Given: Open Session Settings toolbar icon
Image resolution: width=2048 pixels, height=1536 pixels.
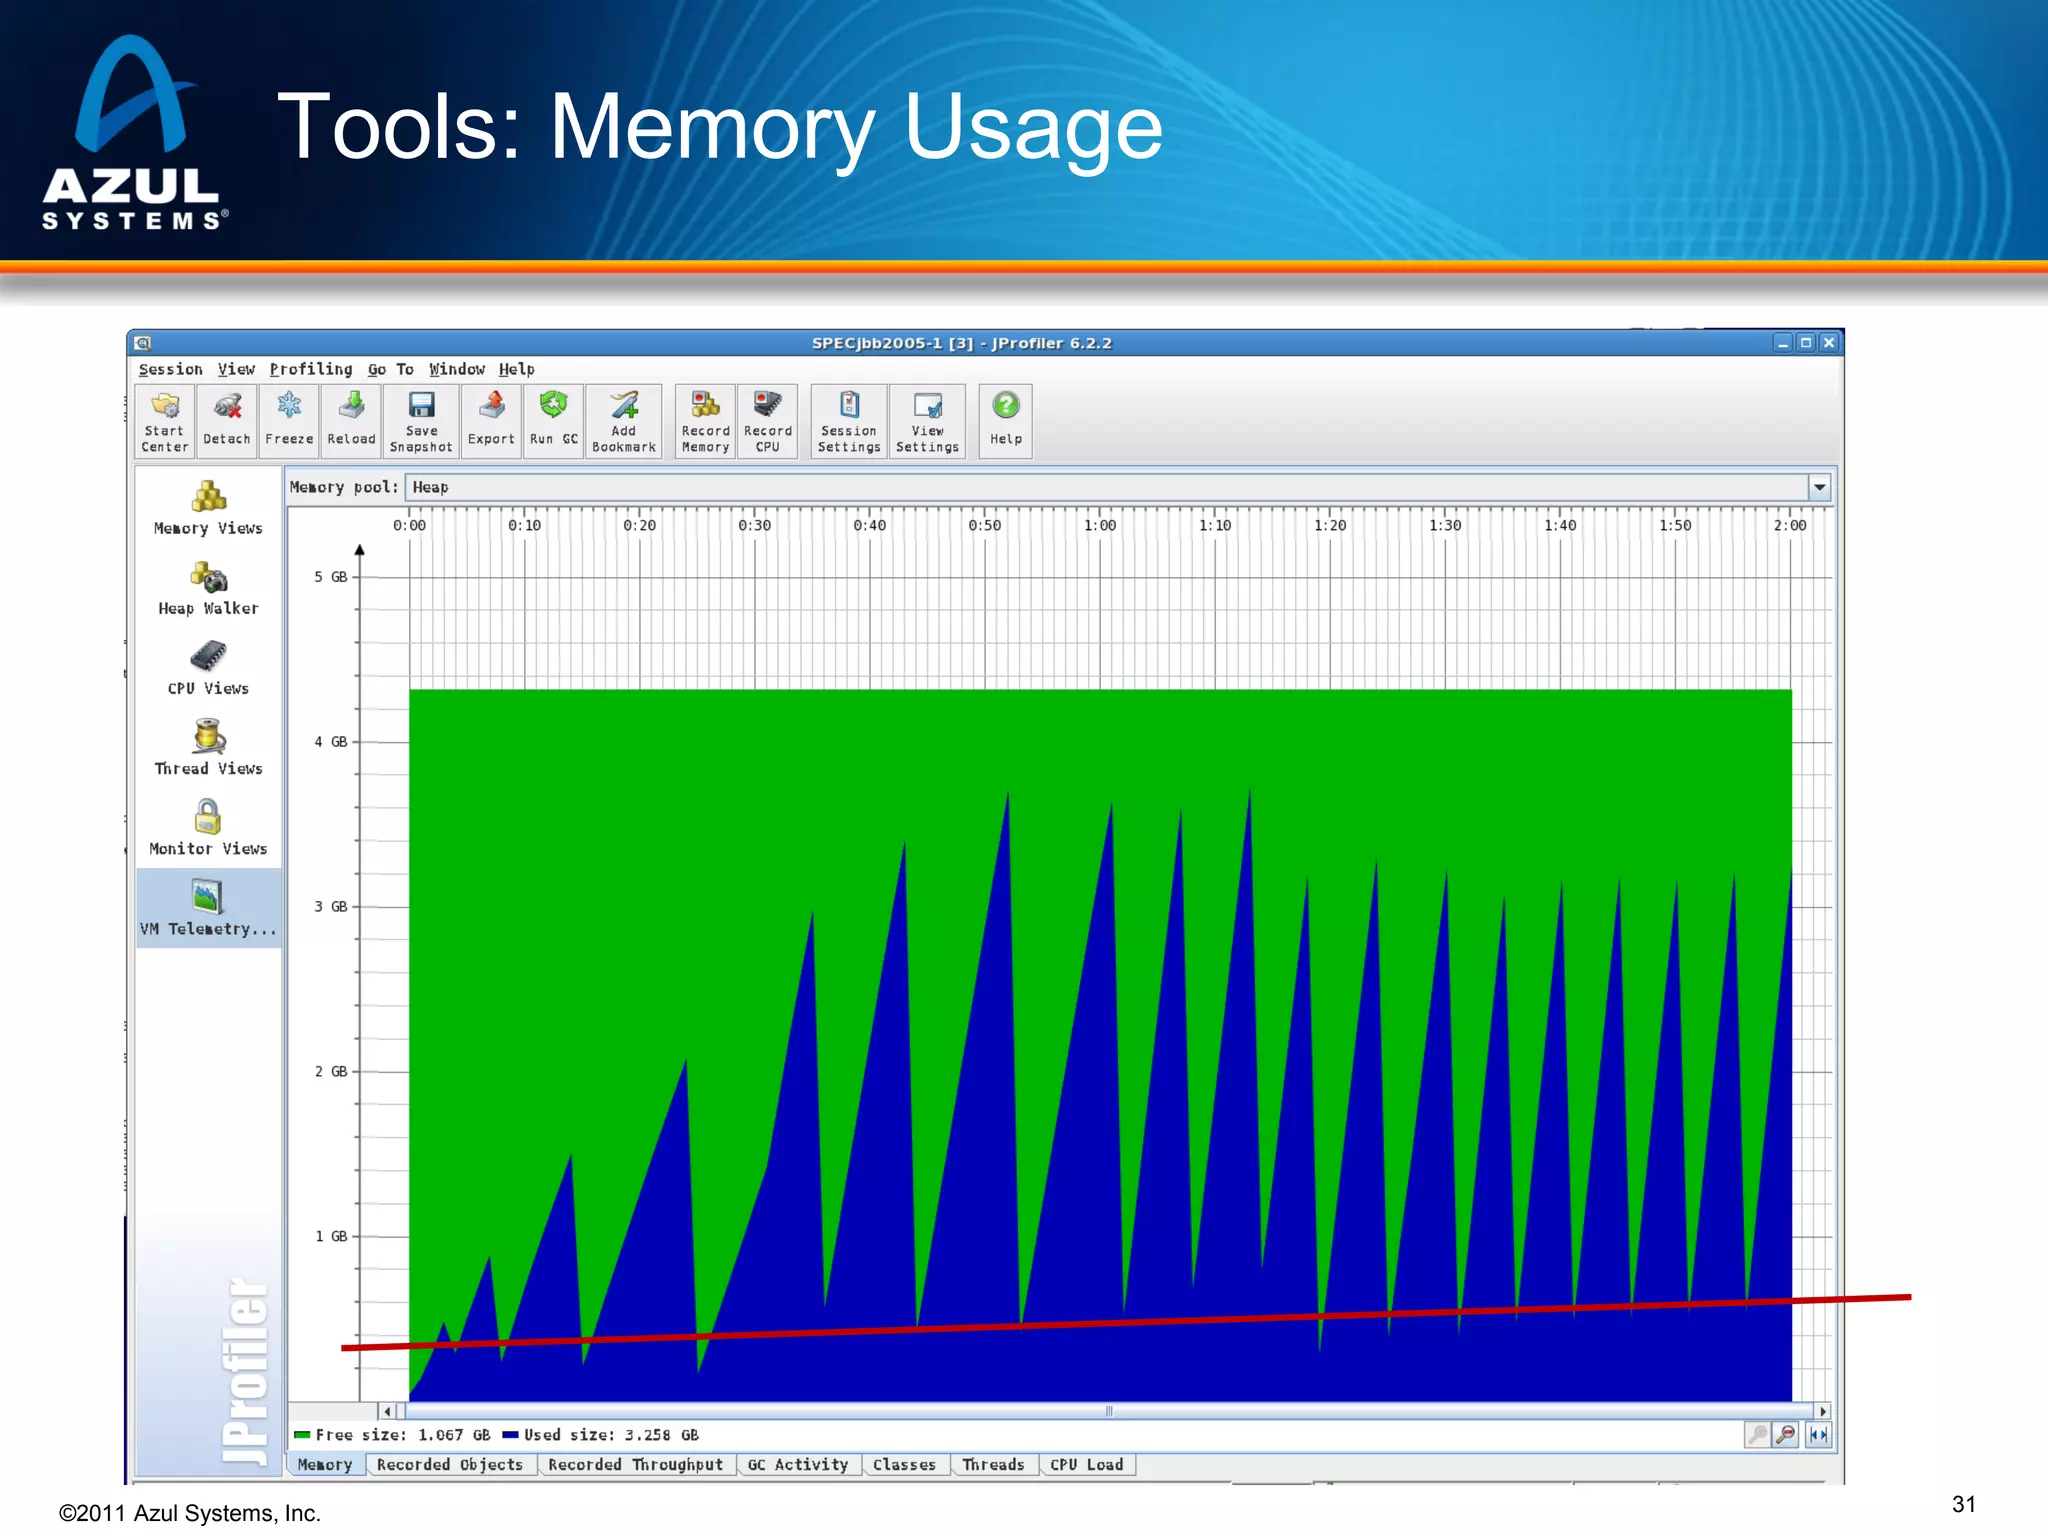Looking at the screenshot, I should [849, 421].
